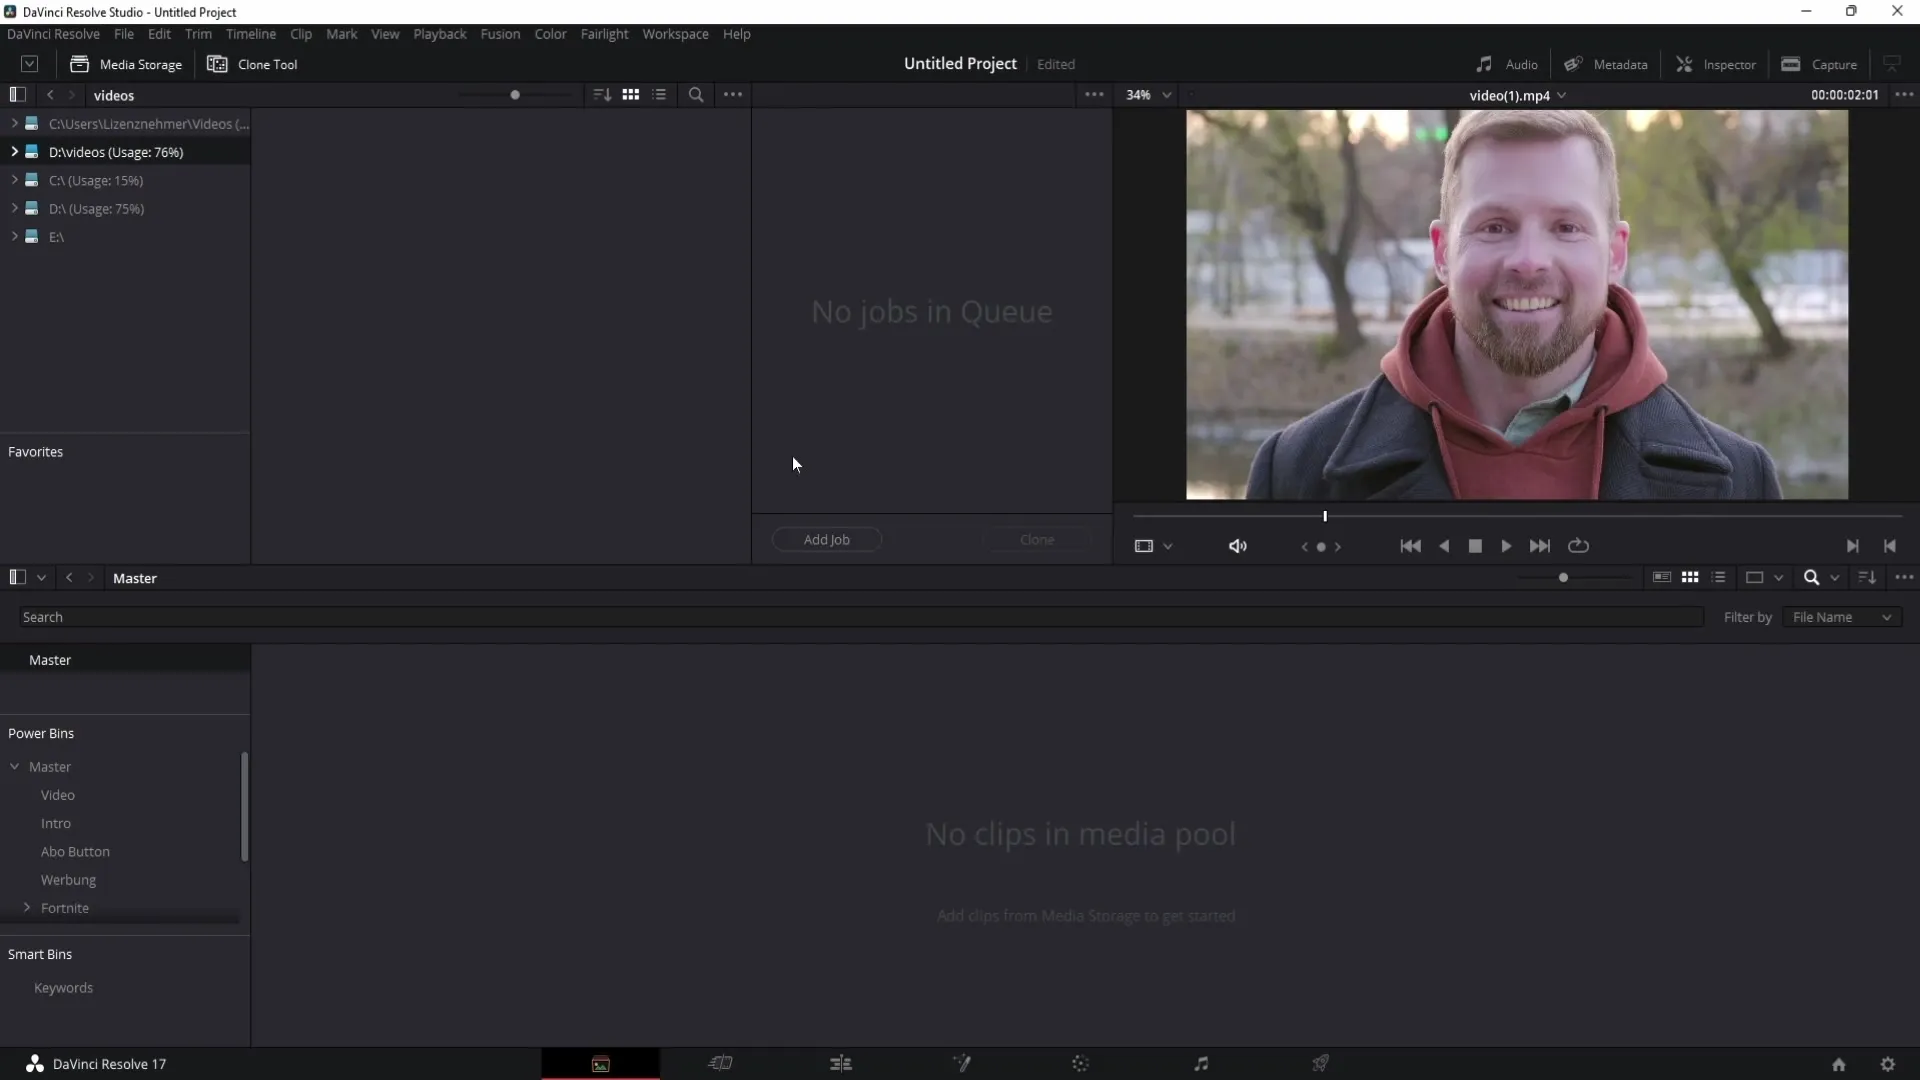Mute audio using speaker icon in viewer
The width and height of the screenshot is (1920, 1080).
coord(1237,545)
